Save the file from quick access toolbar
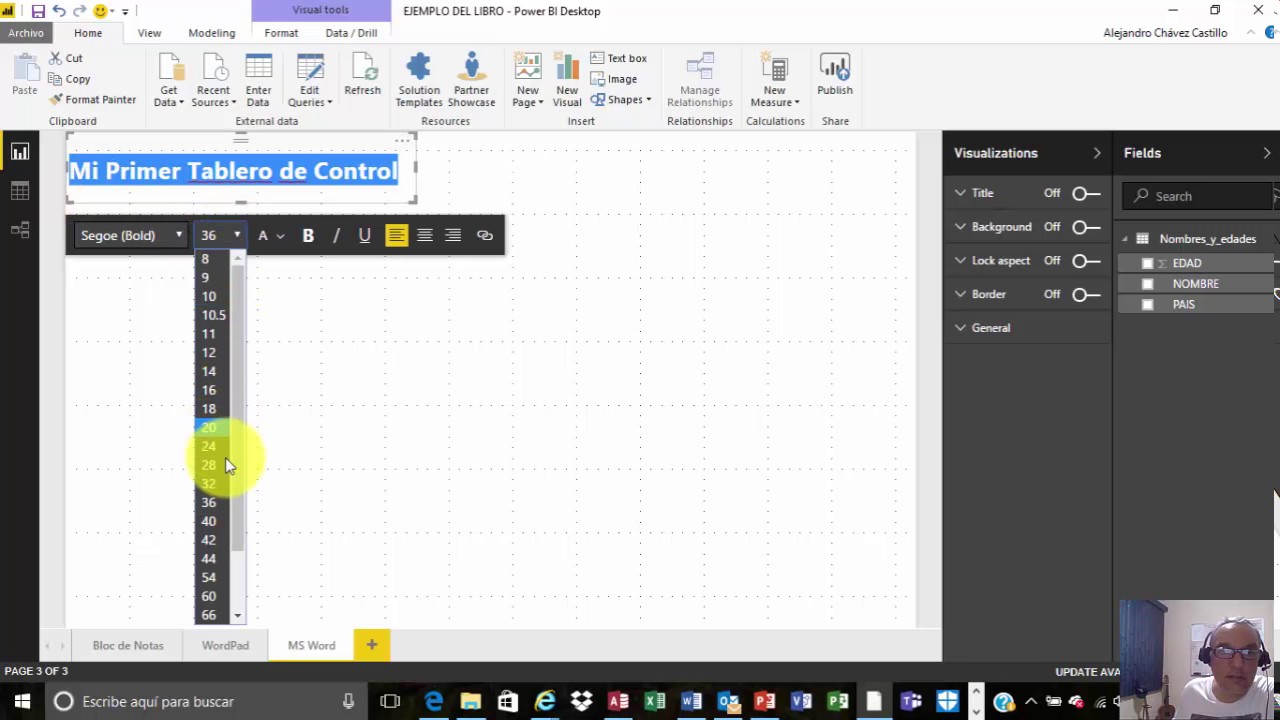Screen dimensions: 1280x720 37,11
